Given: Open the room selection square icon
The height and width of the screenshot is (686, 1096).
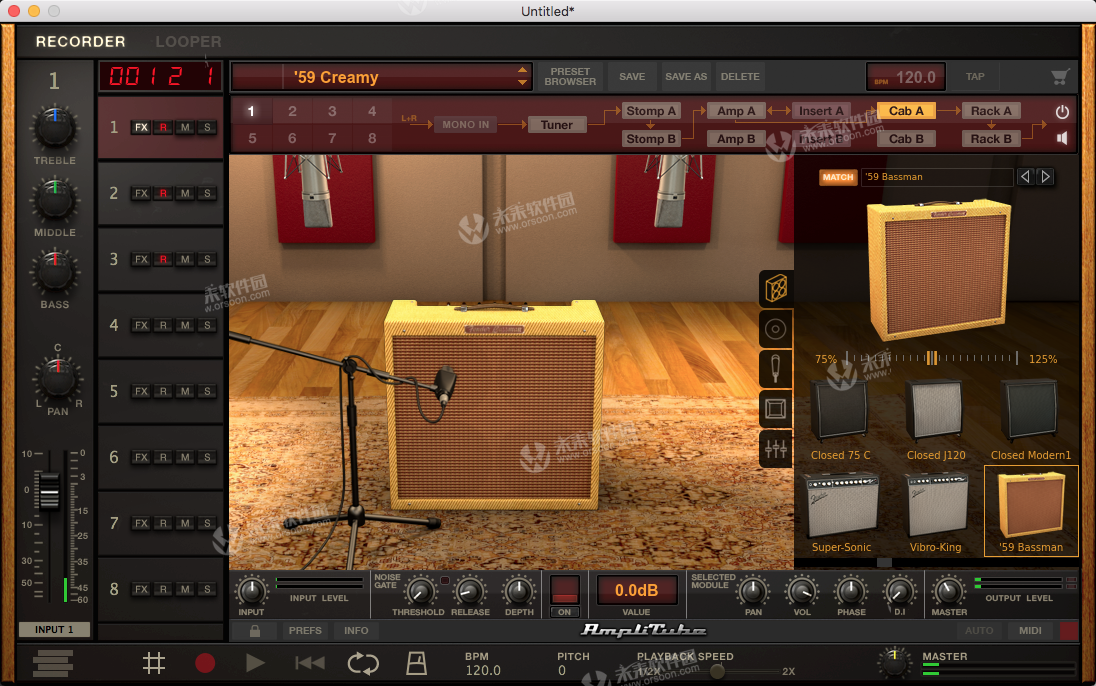Looking at the screenshot, I should point(776,408).
